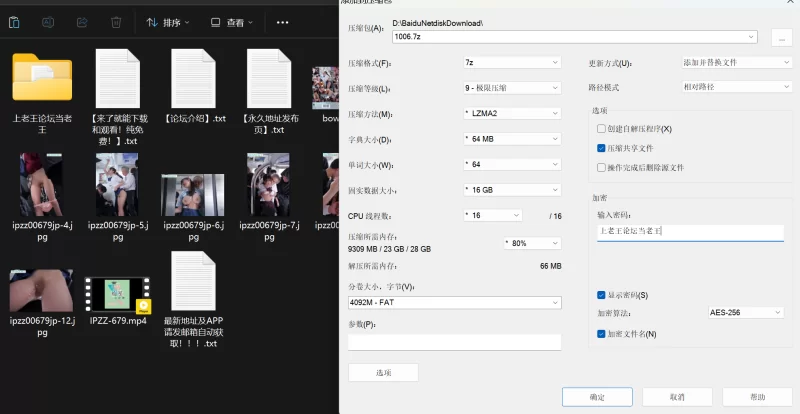Click the Rename icon in Explorer toolbar
800x414 pixels.
(47, 21)
